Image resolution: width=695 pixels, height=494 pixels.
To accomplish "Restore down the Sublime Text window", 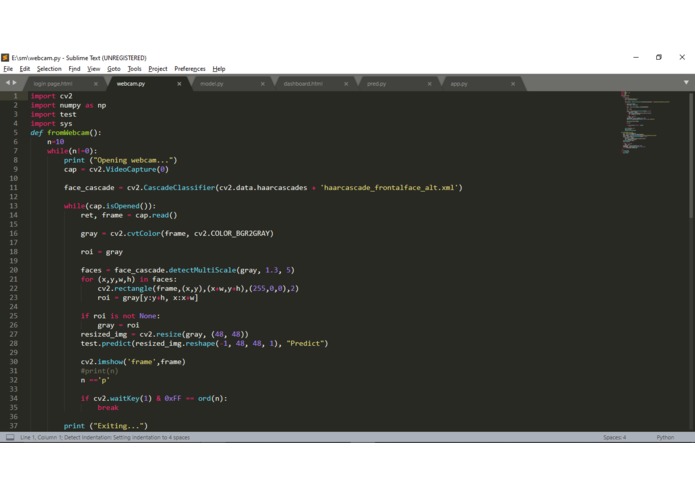I will click(659, 58).
